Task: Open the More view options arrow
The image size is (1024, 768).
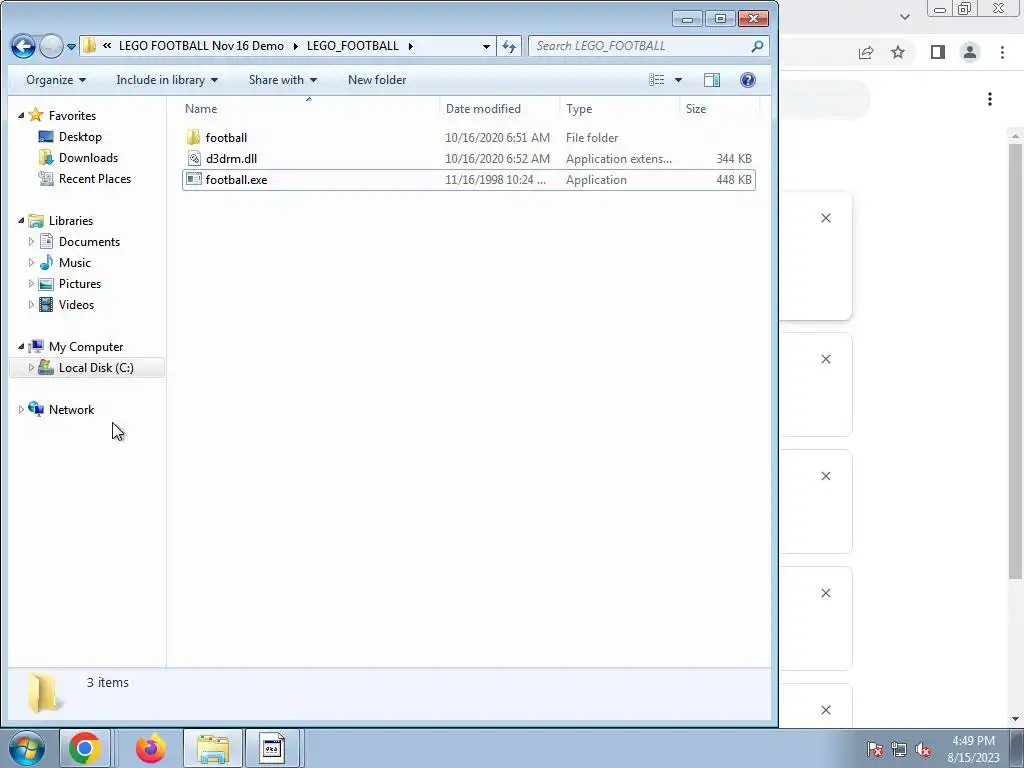Action: tap(678, 80)
